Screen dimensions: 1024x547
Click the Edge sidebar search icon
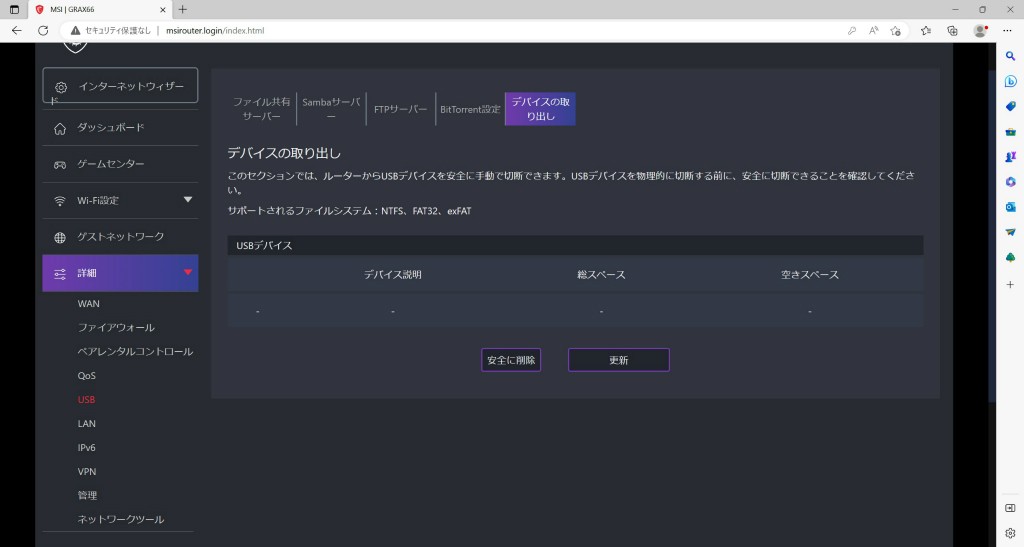pyautogui.click(x=1010, y=56)
